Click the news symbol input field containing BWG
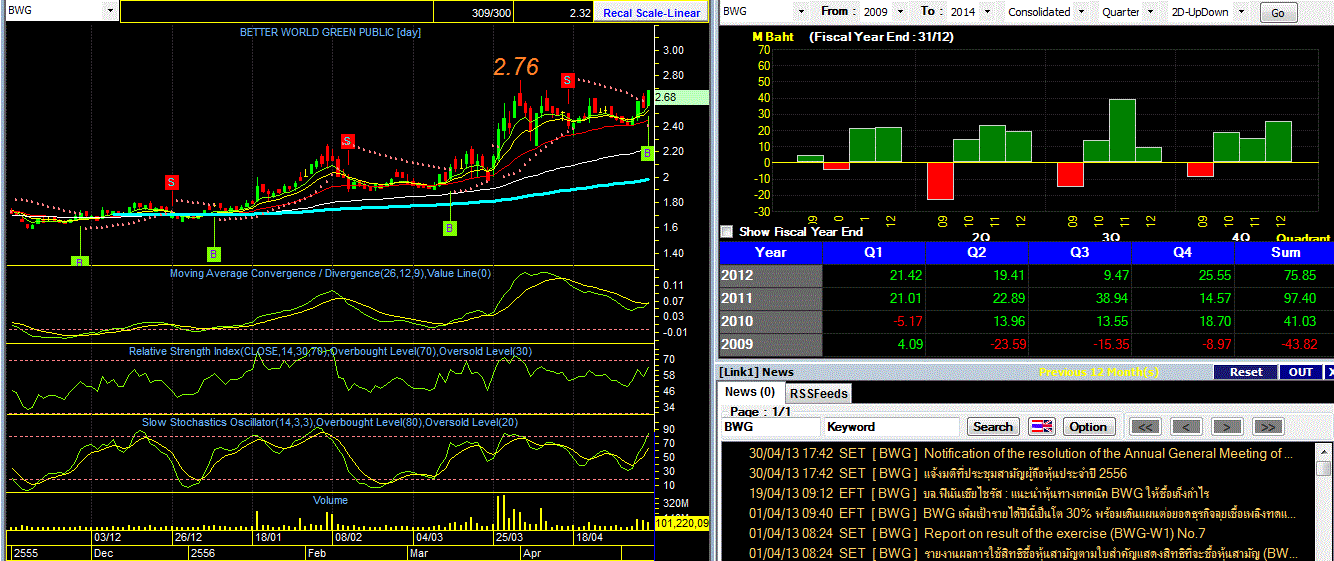 pyautogui.click(x=770, y=426)
